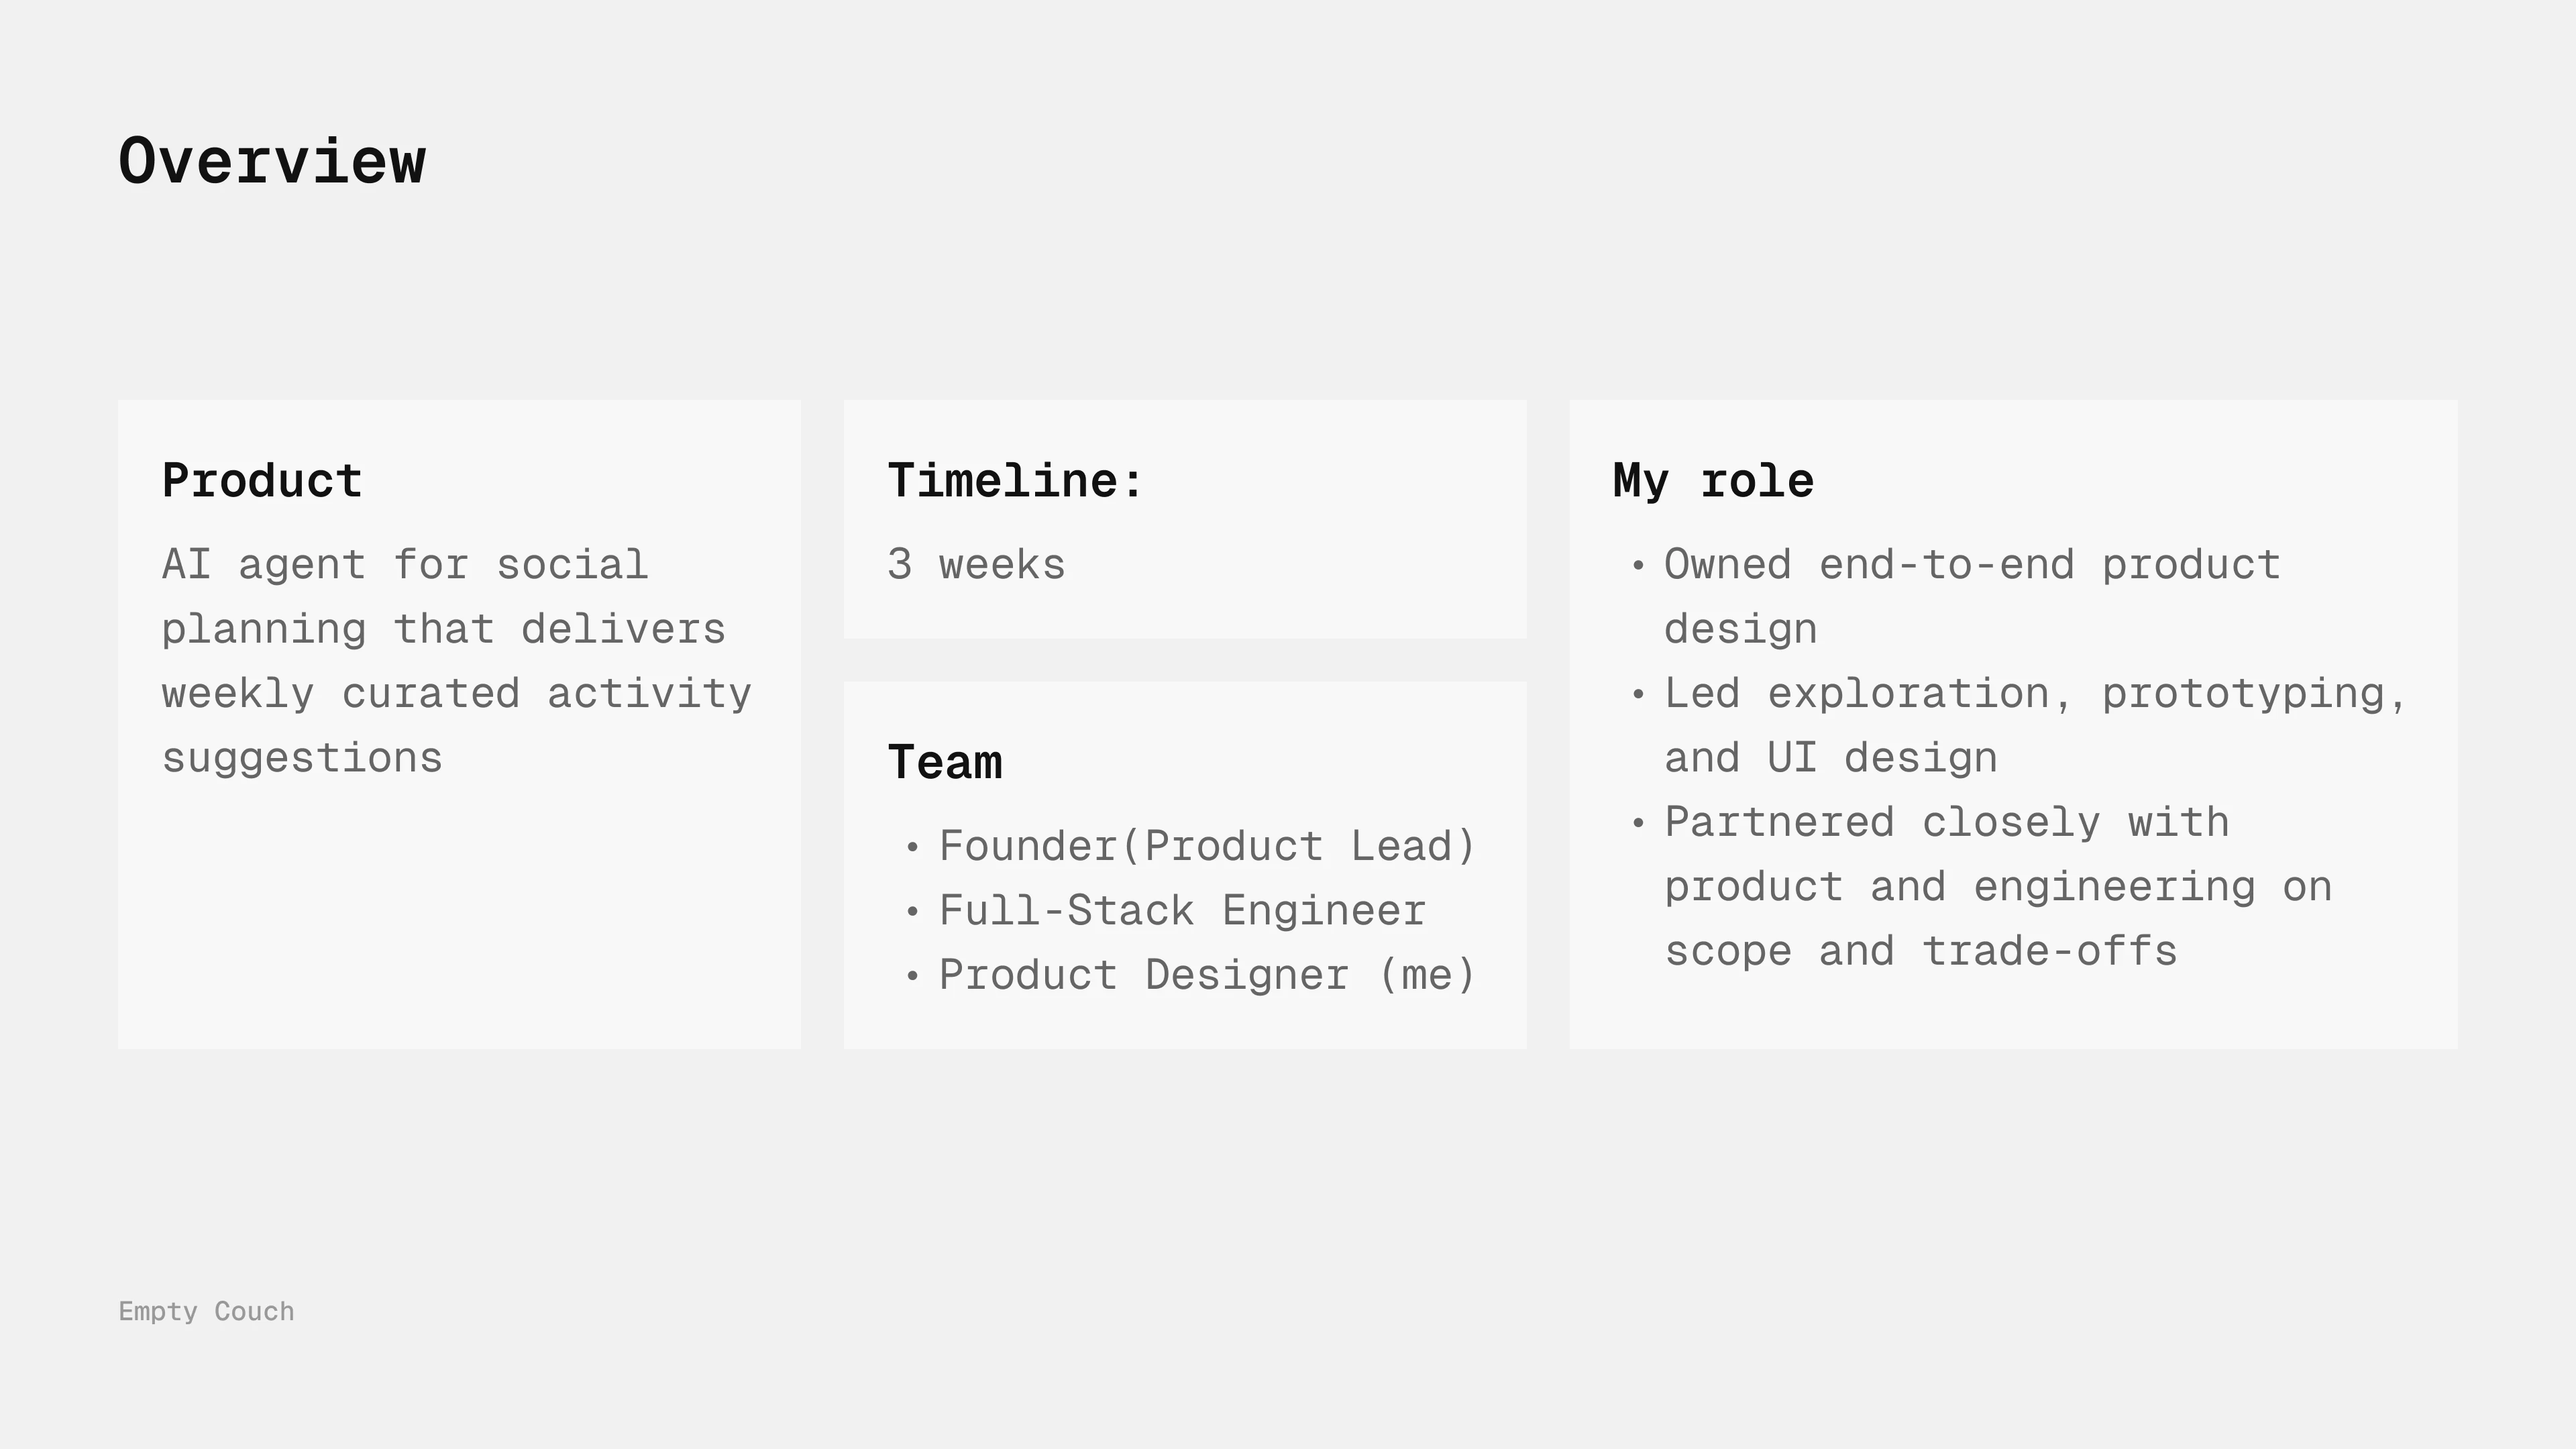Click the bullet dot before Founder(Product Lead)
The image size is (2576, 1449).
(x=912, y=848)
